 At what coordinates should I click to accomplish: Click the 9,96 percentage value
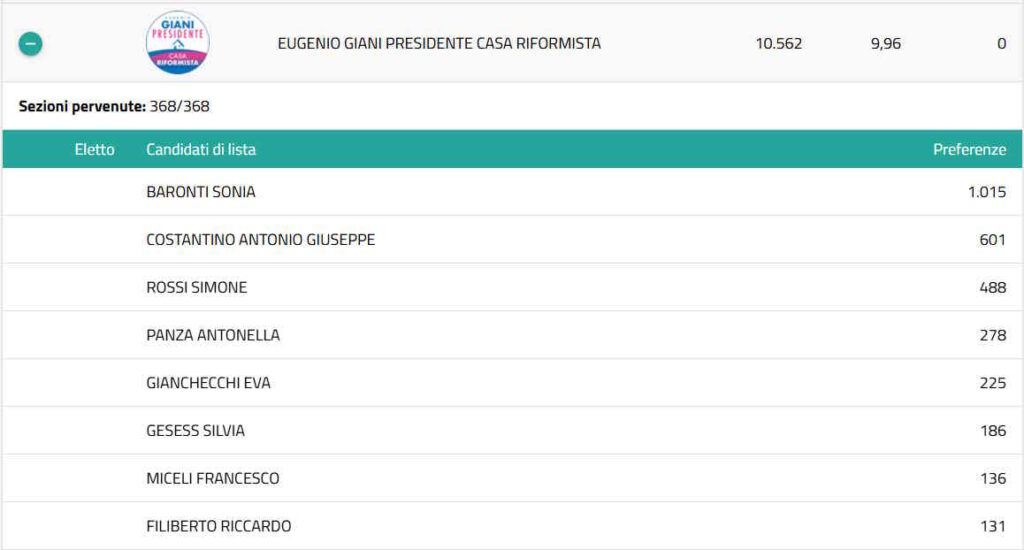pos(885,44)
